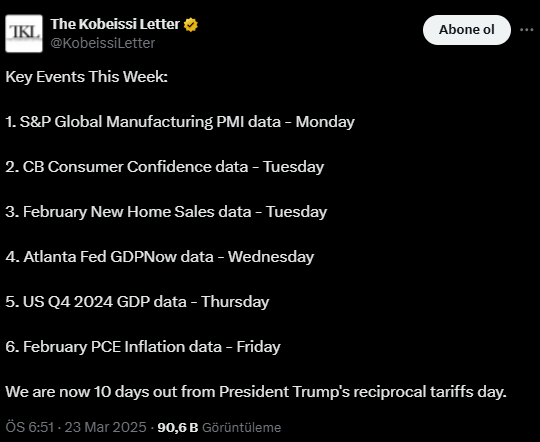This screenshot has height=442, width=540.
Task: Open The Kobeissi Letter display name
Action: 115,24
